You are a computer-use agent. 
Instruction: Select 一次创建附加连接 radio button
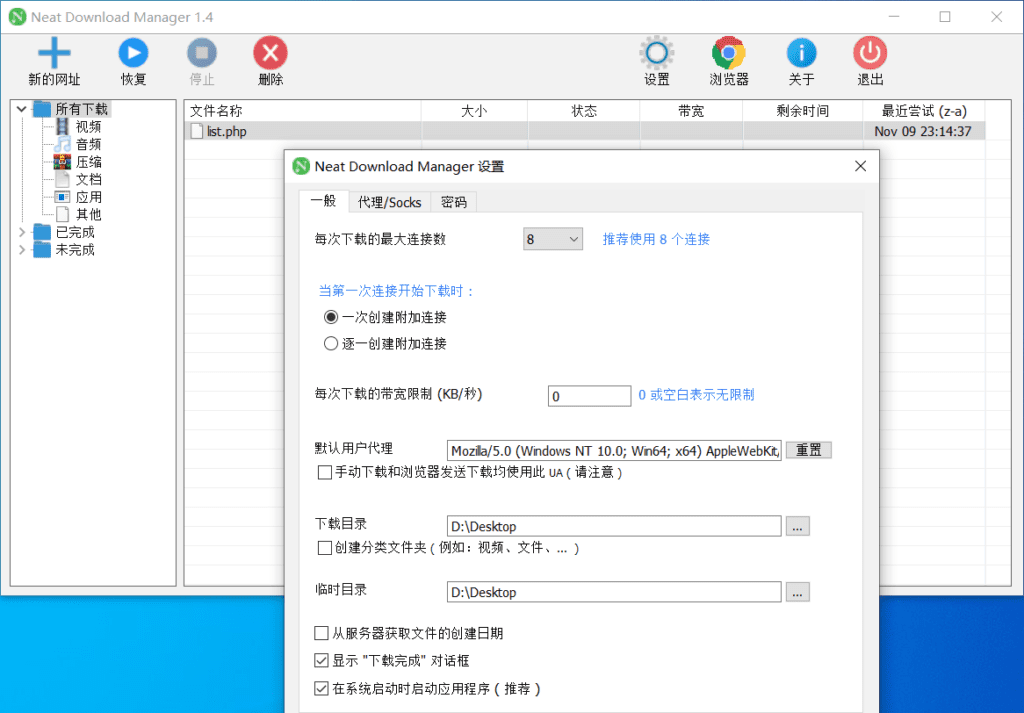tap(331, 317)
